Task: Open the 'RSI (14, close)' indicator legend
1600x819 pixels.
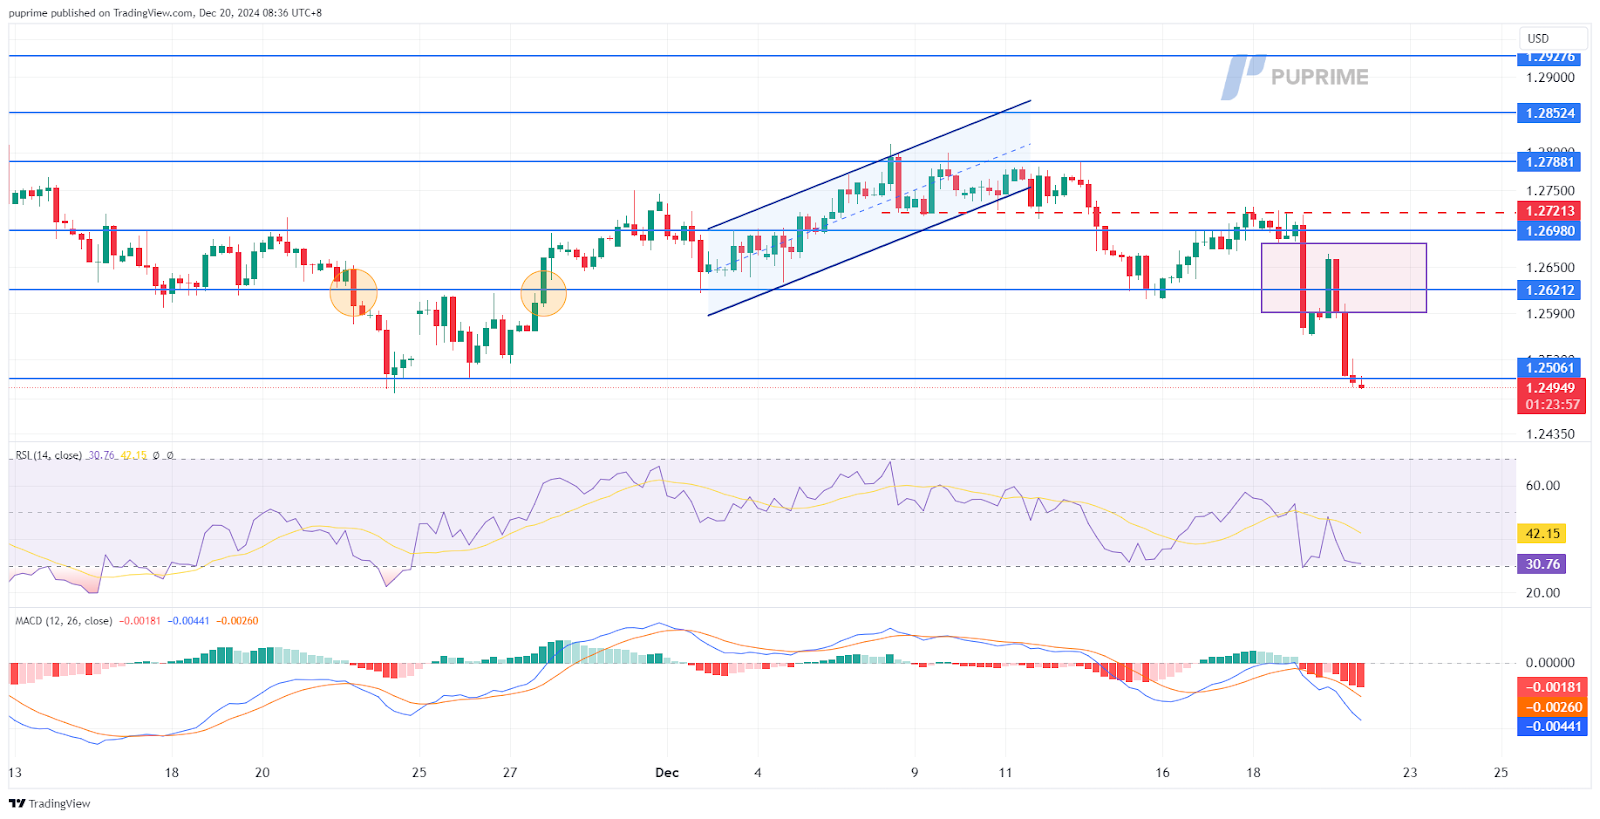Action: point(48,455)
